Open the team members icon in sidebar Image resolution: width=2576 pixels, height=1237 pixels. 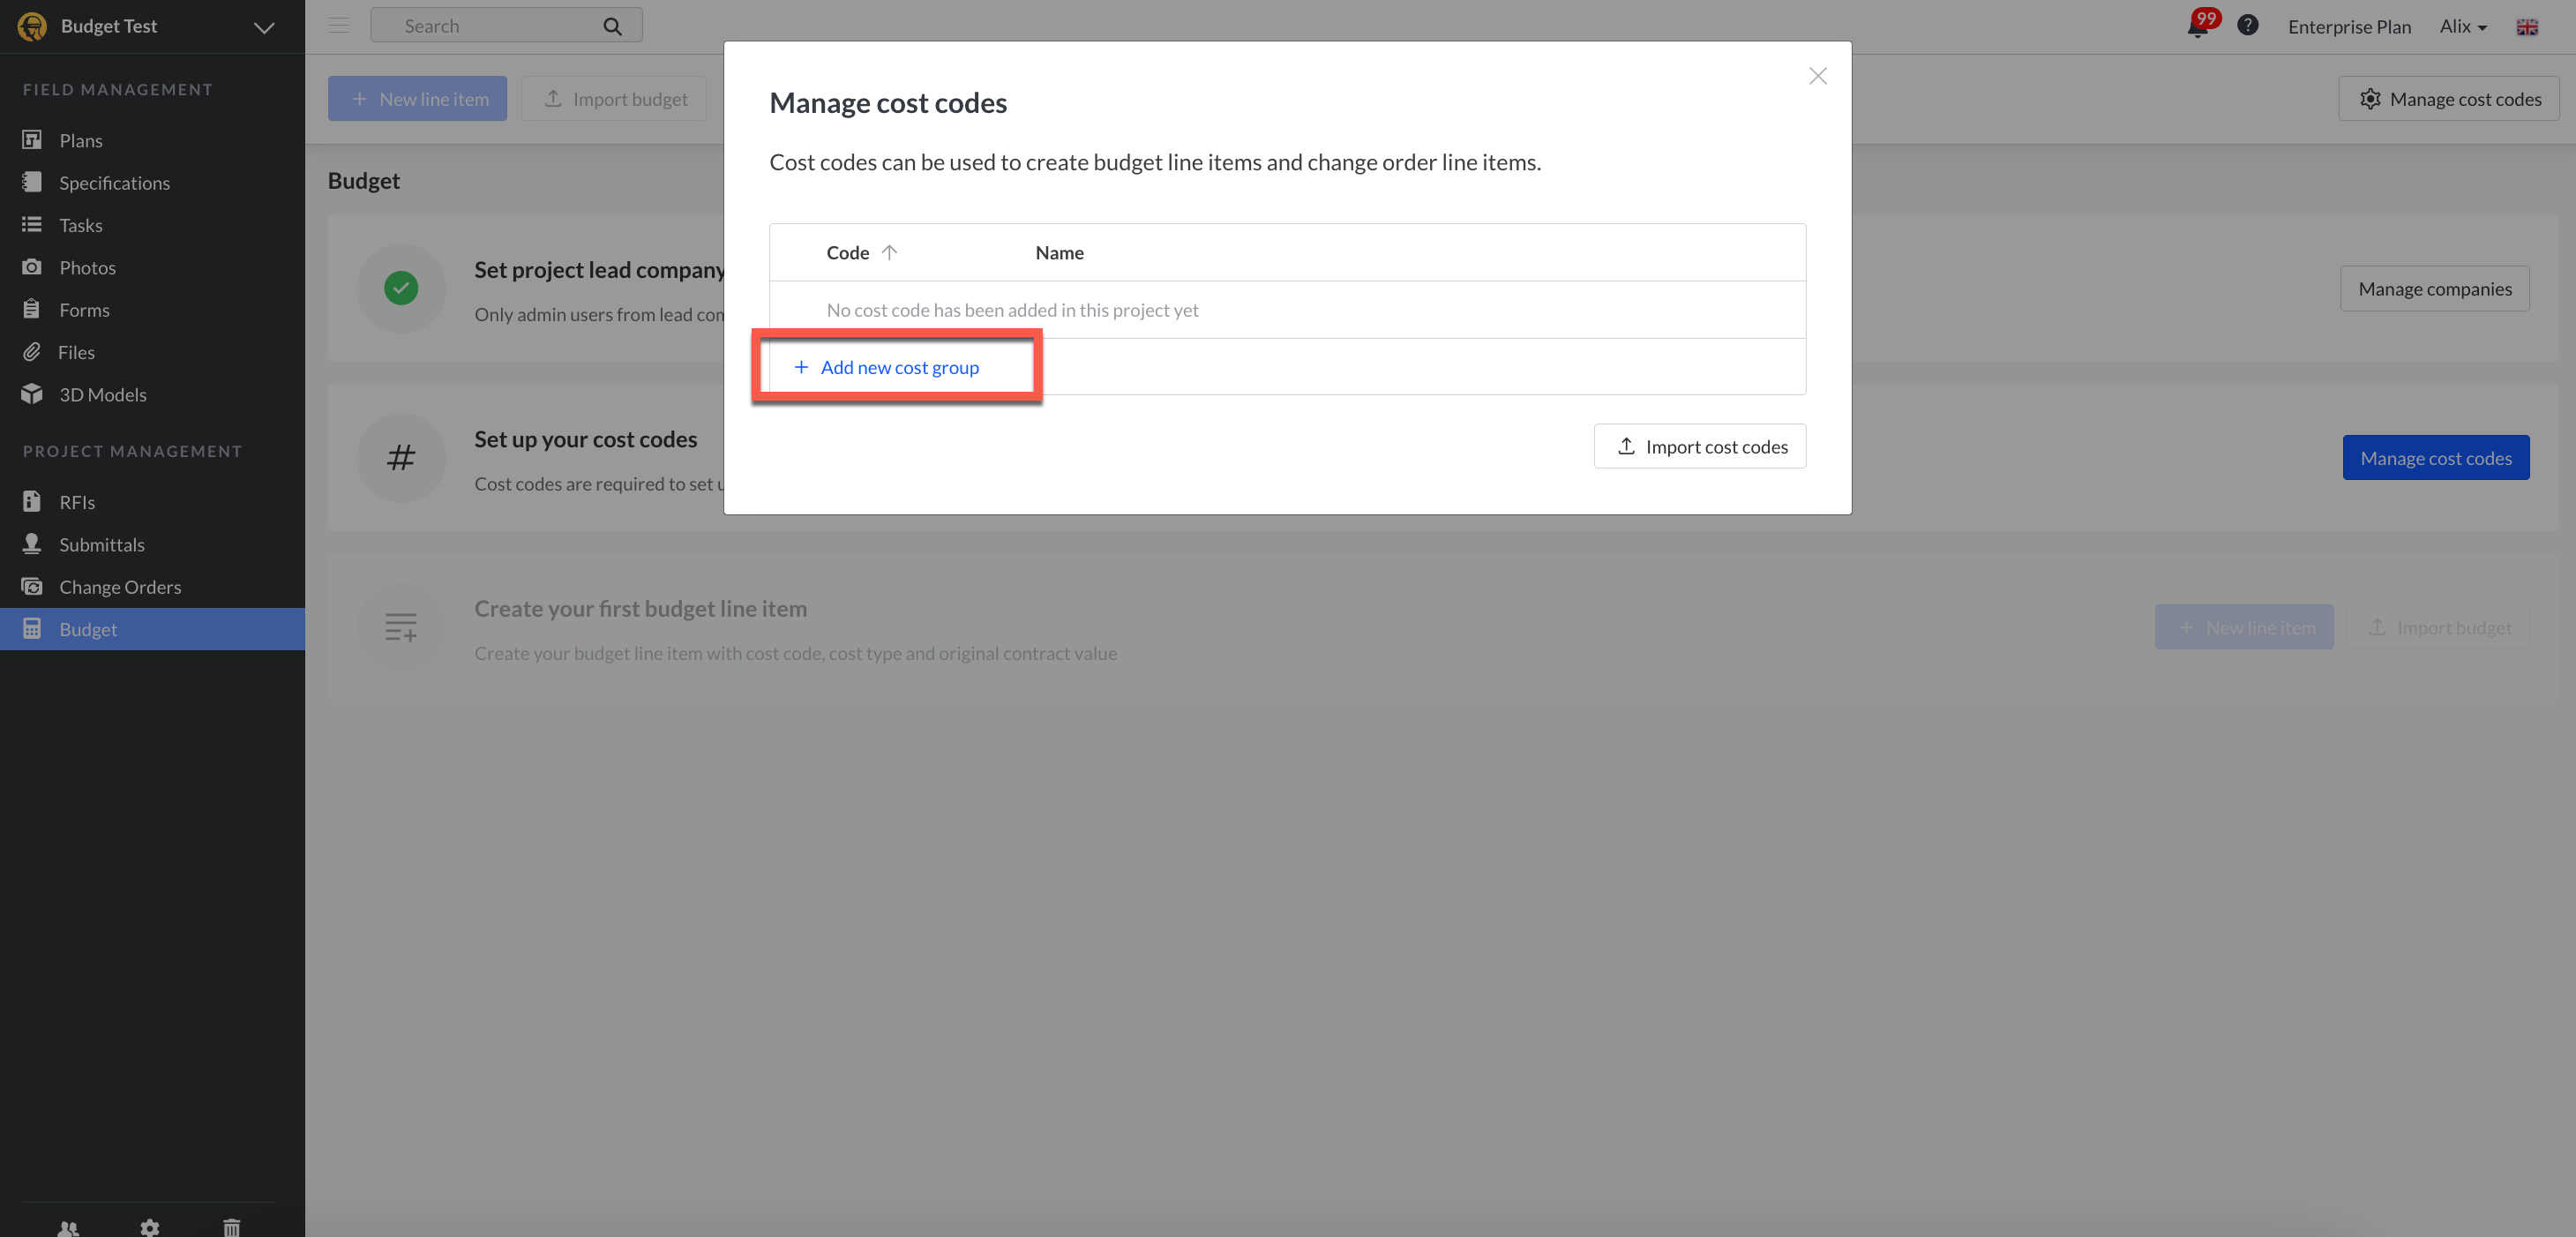[68, 1227]
